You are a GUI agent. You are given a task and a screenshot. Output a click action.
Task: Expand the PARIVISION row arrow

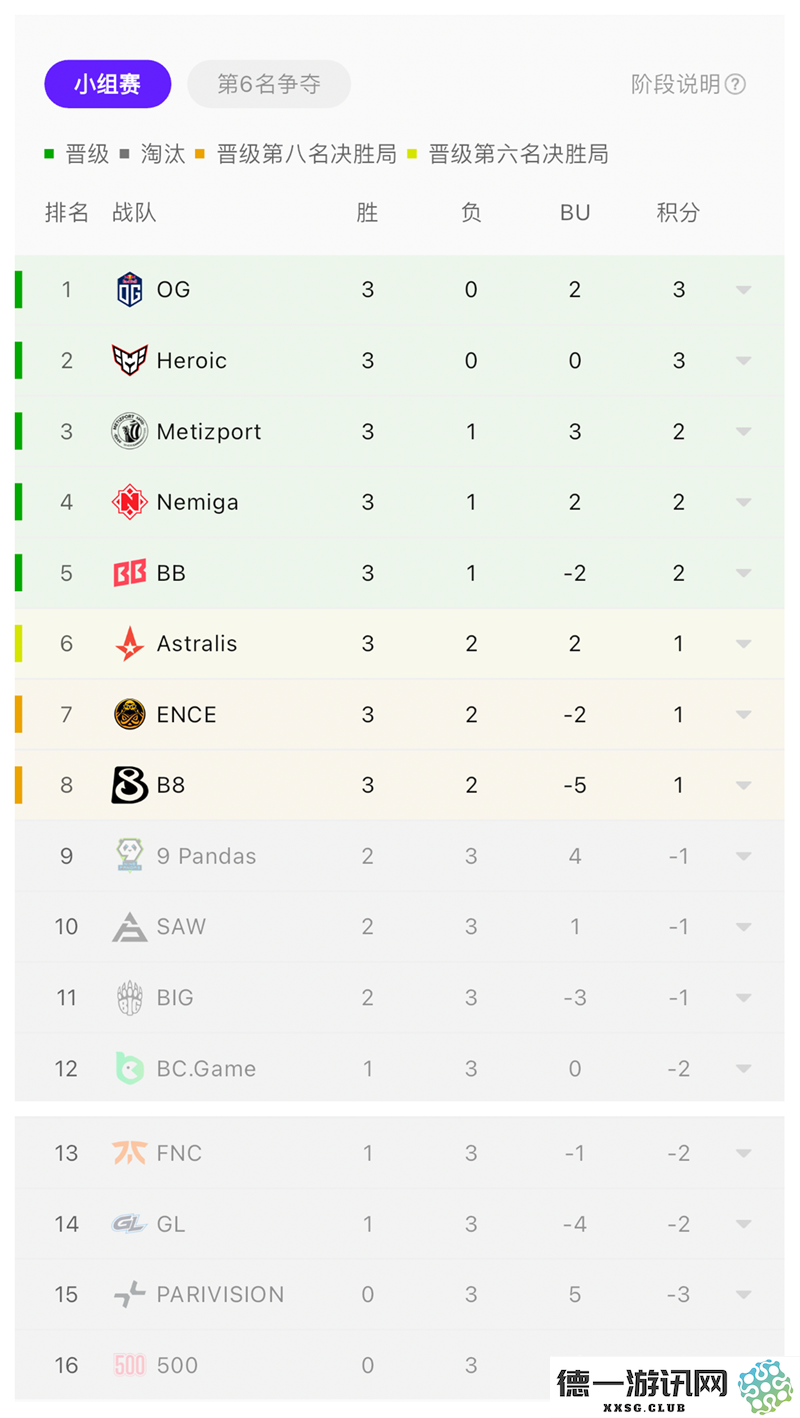tap(743, 1294)
